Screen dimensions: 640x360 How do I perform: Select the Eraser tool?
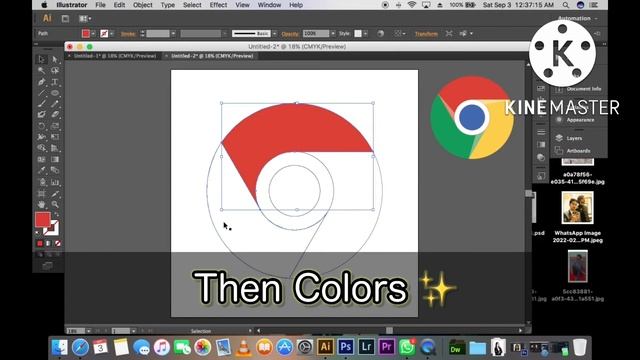(x=55, y=115)
